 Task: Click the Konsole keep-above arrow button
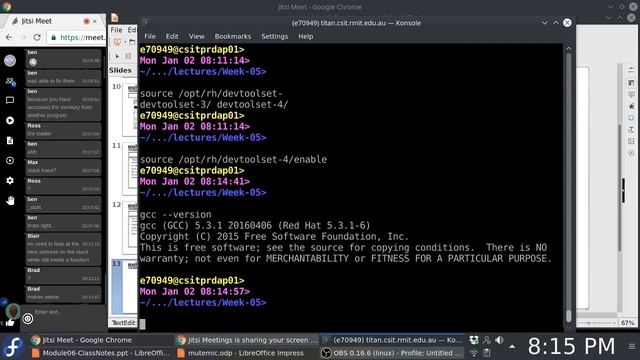(x=556, y=23)
